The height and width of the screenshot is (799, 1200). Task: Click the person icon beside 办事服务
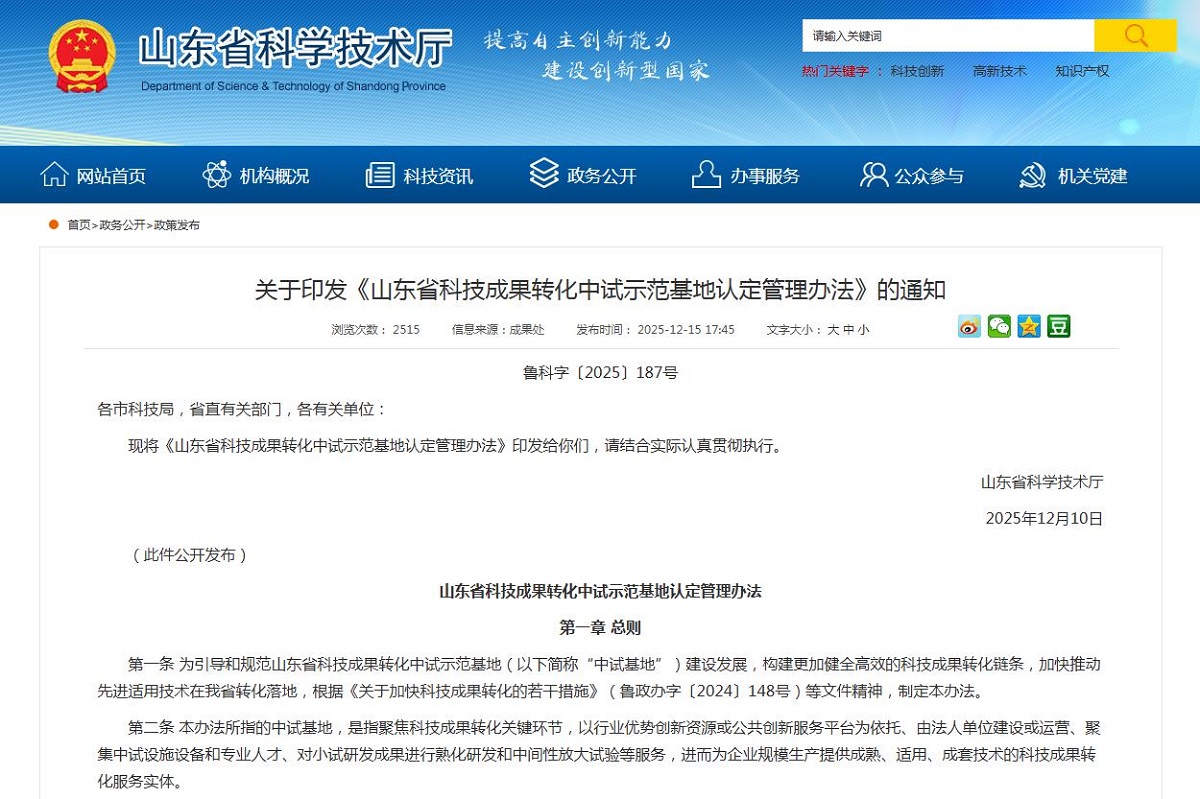point(705,174)
